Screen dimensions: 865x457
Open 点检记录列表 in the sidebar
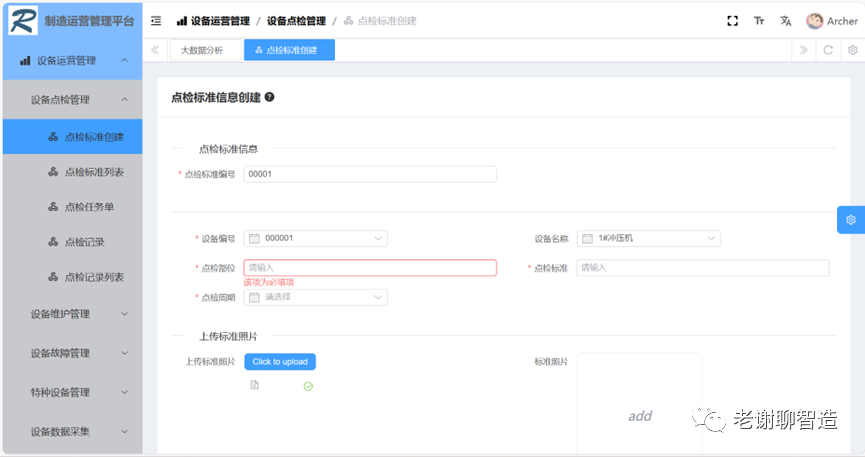(72, 277)
